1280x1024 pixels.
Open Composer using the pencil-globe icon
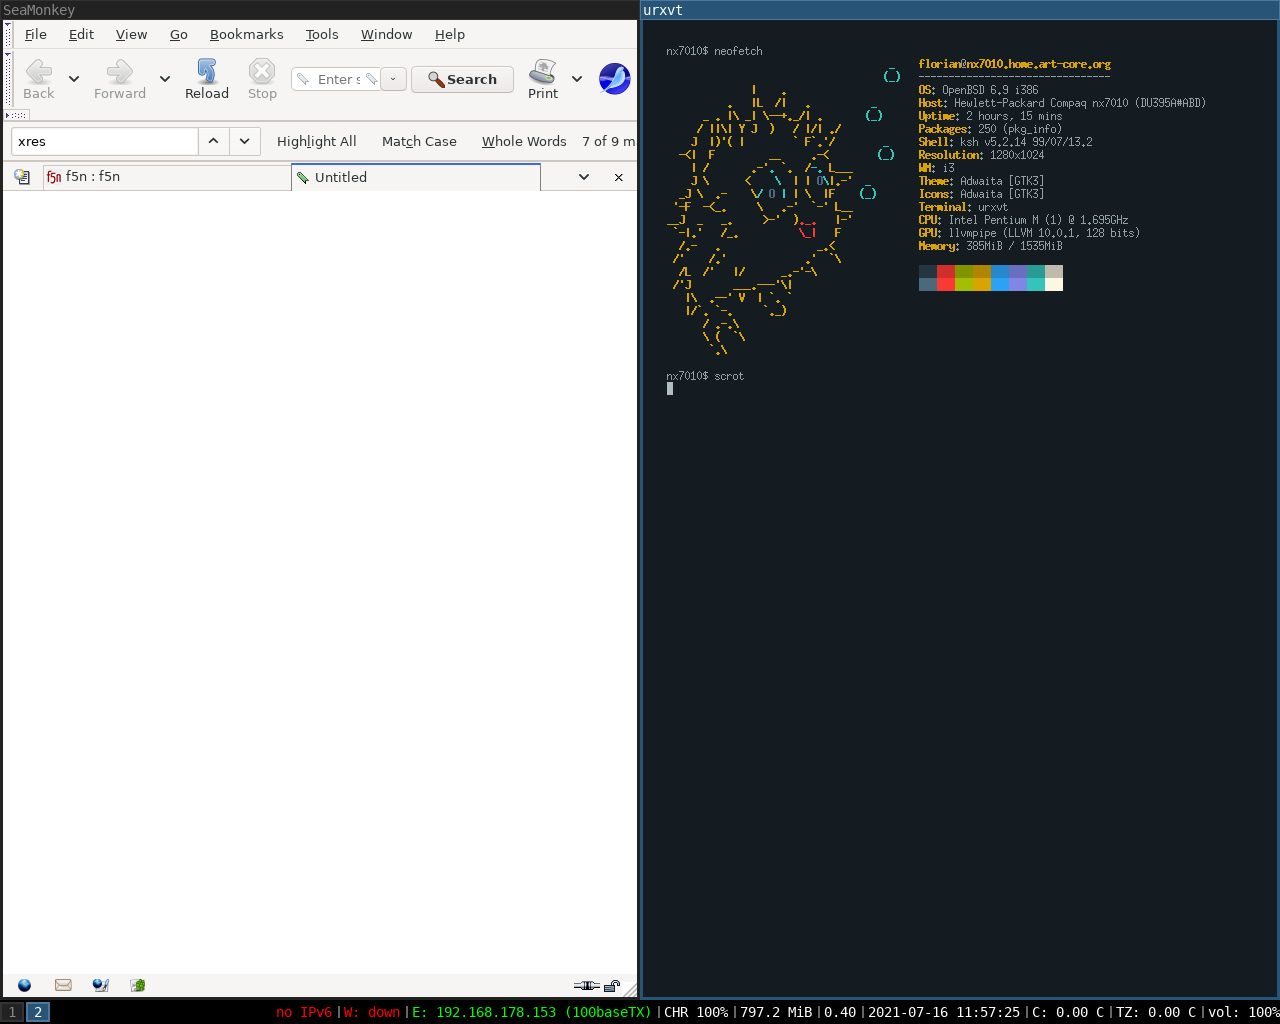click(100, 985)
